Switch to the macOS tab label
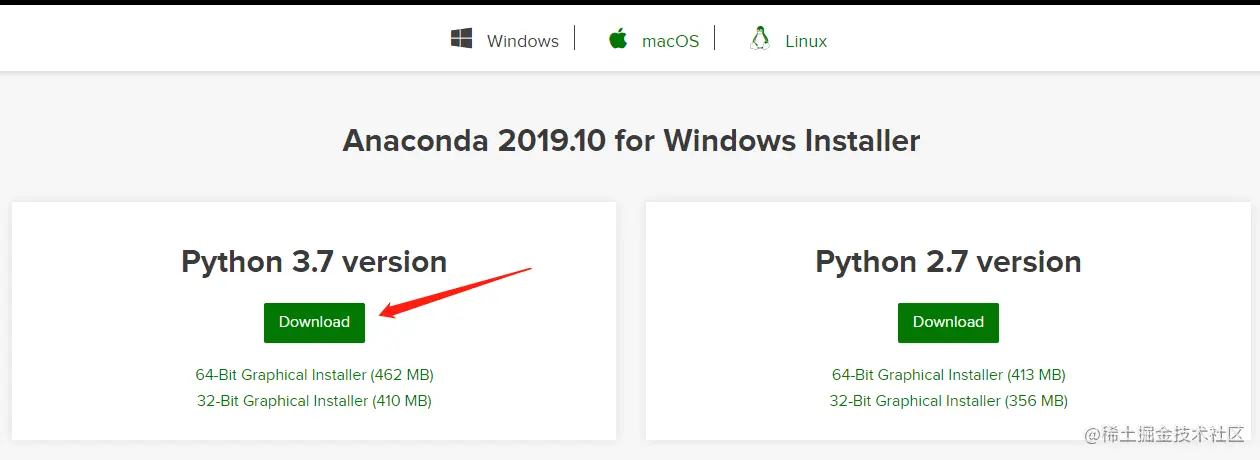The image size is (1260, 460). (x=670, y=41)
